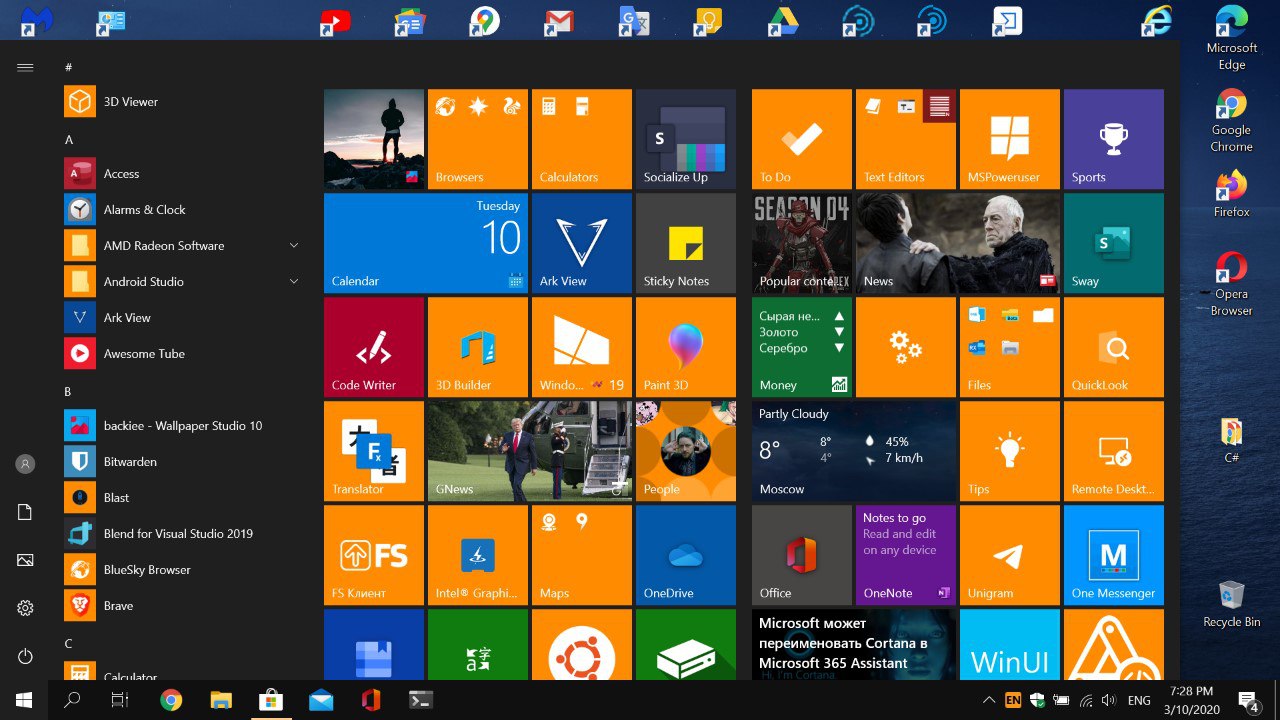Open the Sticky Notes tile
The width and height of the screenshot is (1280, 720).
[686, 243]
